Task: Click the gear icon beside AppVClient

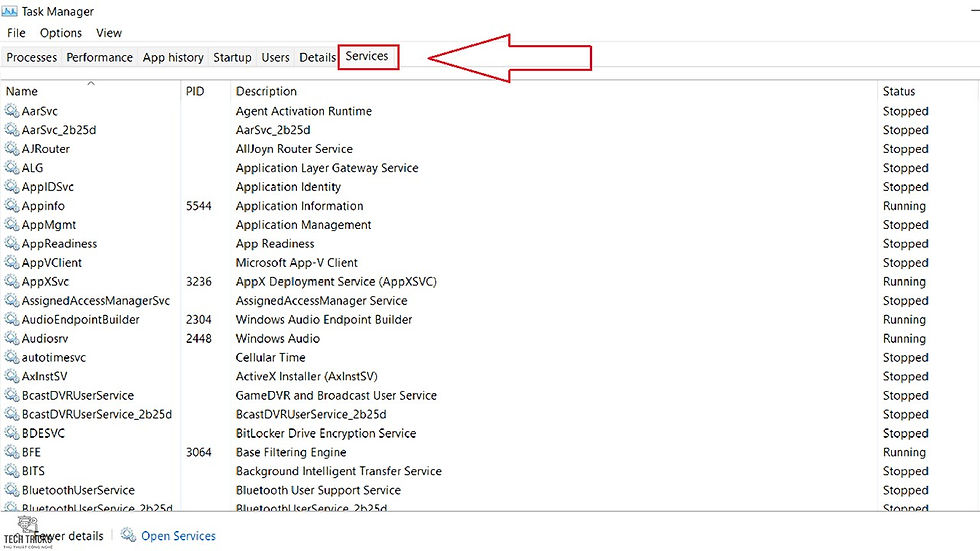Action: pos(12,262)
